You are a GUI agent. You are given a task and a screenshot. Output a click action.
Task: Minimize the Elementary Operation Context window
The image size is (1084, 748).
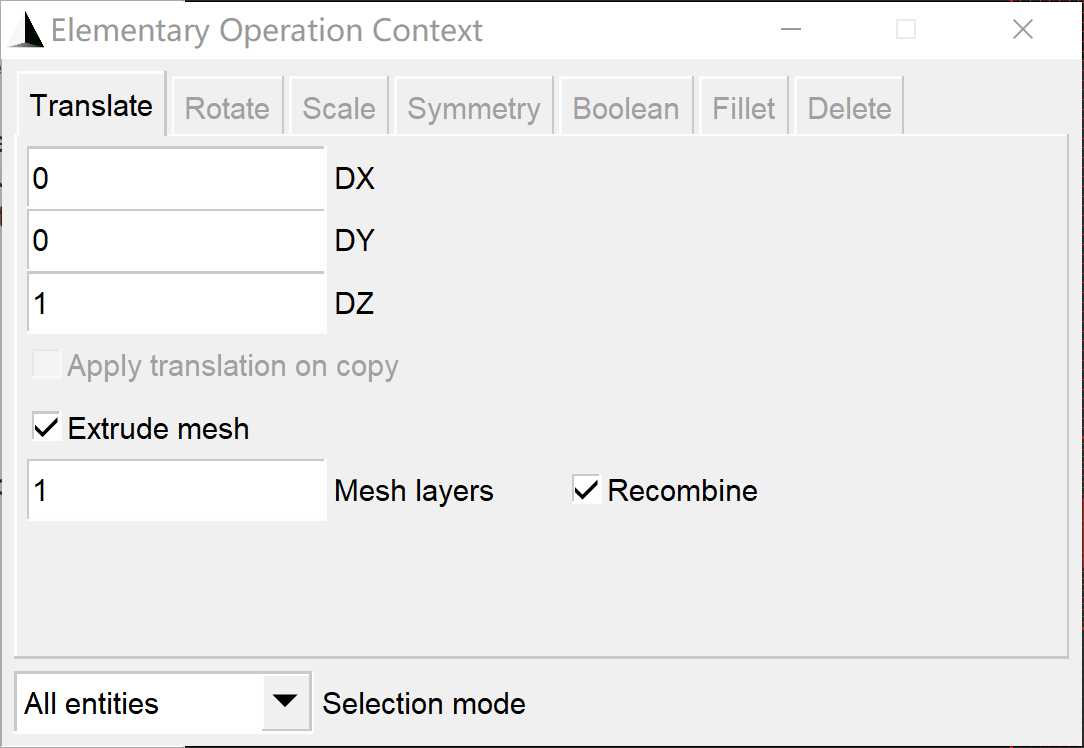click(x=791, y=30)
